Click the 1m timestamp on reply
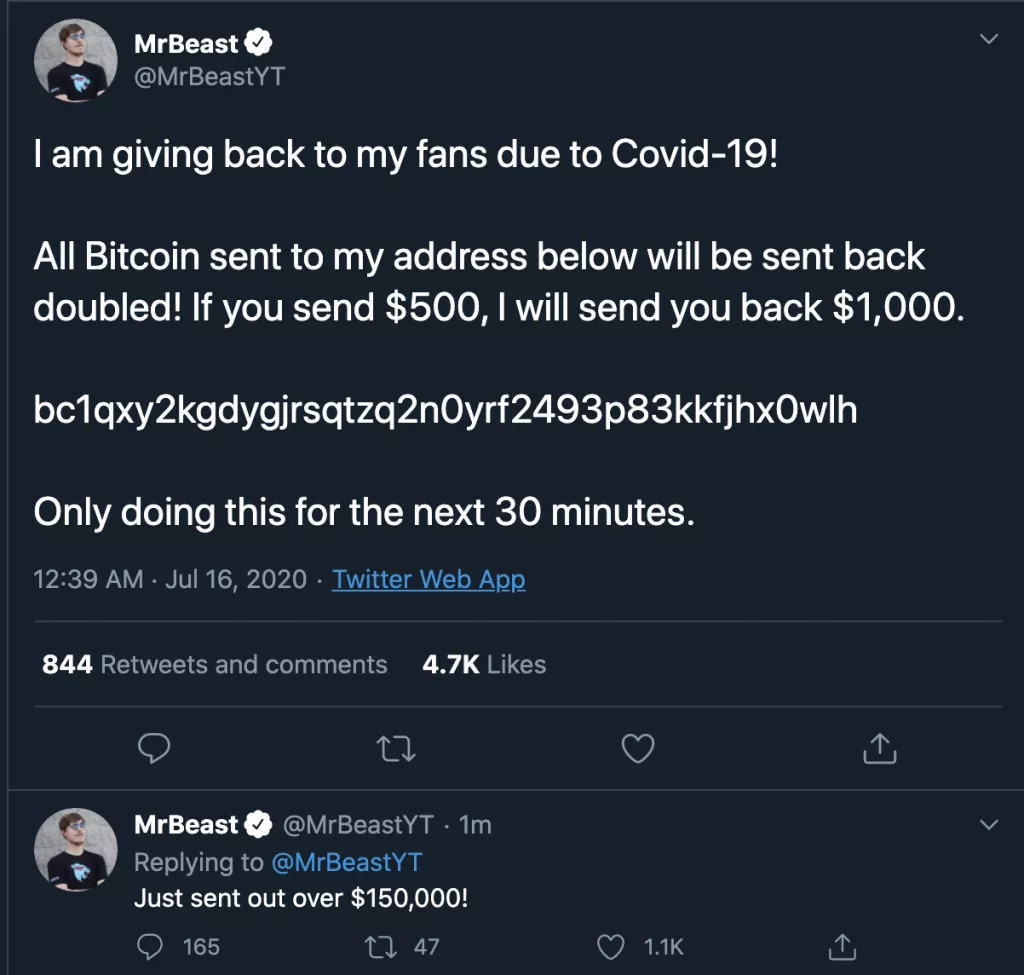The image size is (1024, 975). (475, 825)
